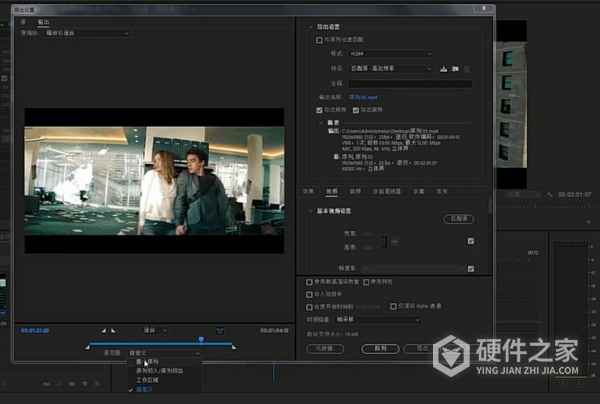Click the Set In Point marker icon
Viewport: 600px width, 404px height.
pos(103,330)
